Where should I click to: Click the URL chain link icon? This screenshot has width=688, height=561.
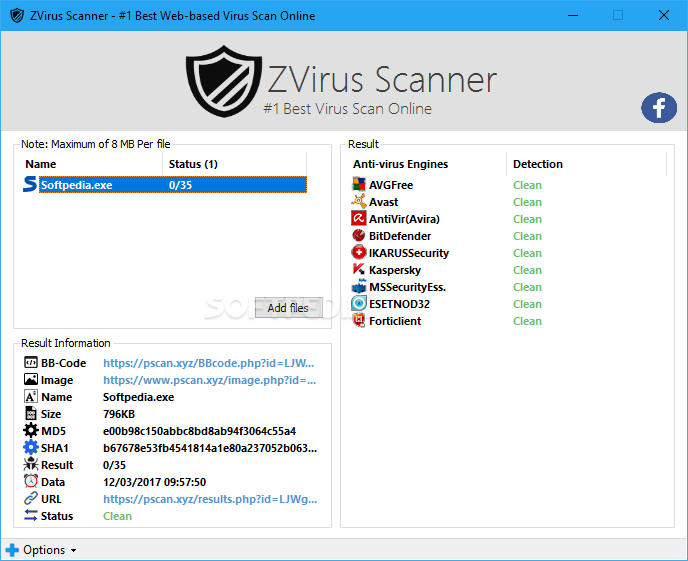31,498
